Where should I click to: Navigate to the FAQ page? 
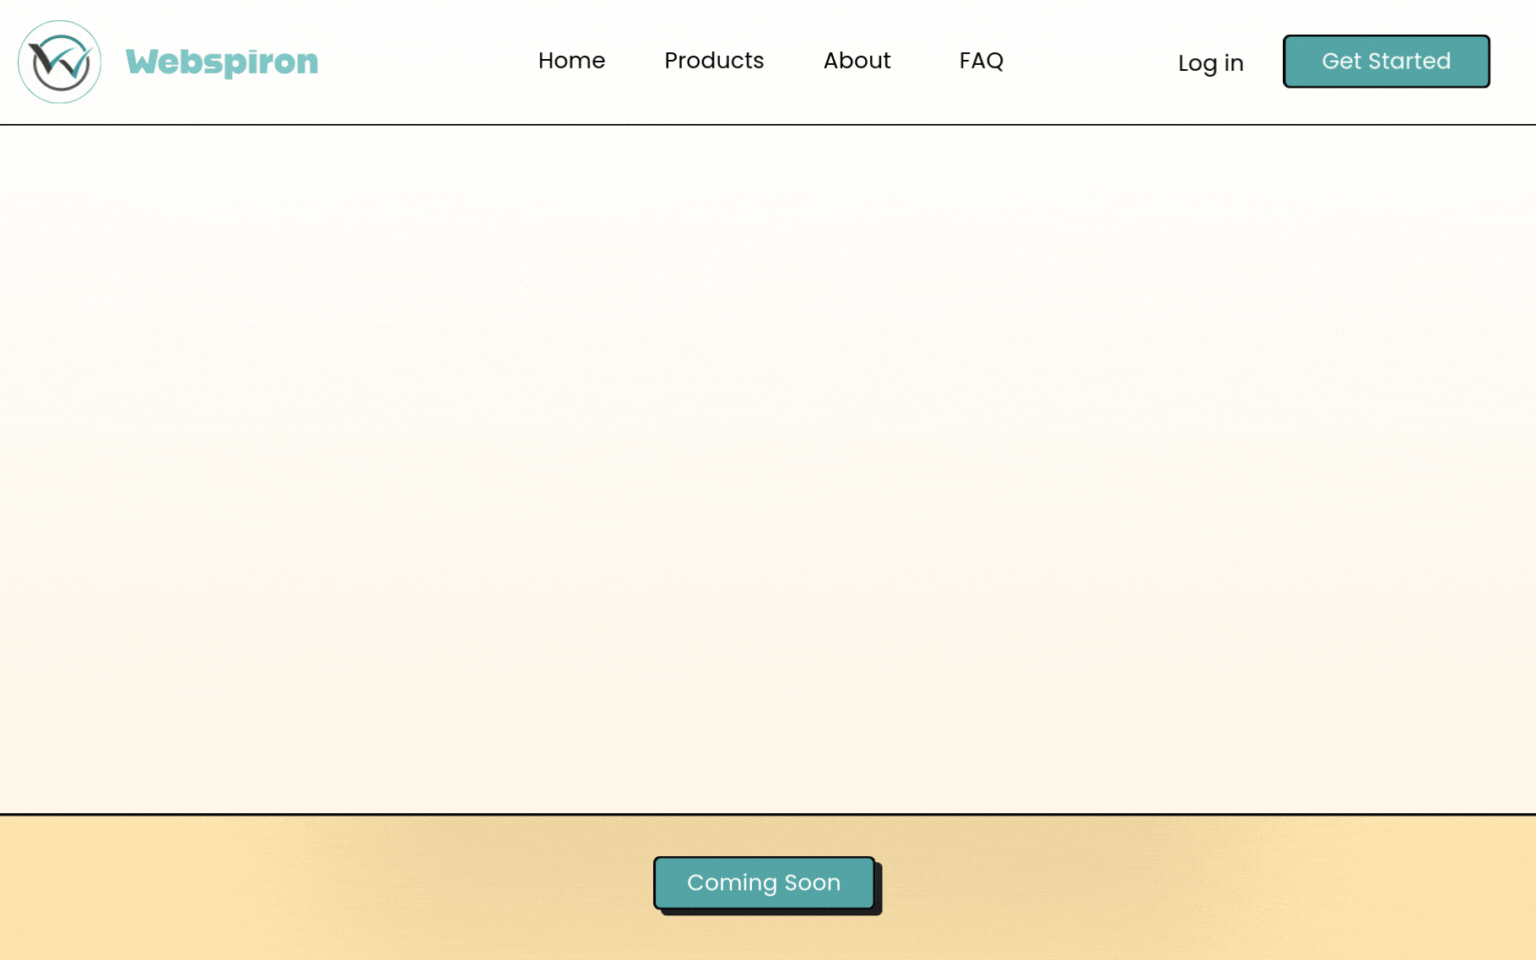click(x=980, y=61)
